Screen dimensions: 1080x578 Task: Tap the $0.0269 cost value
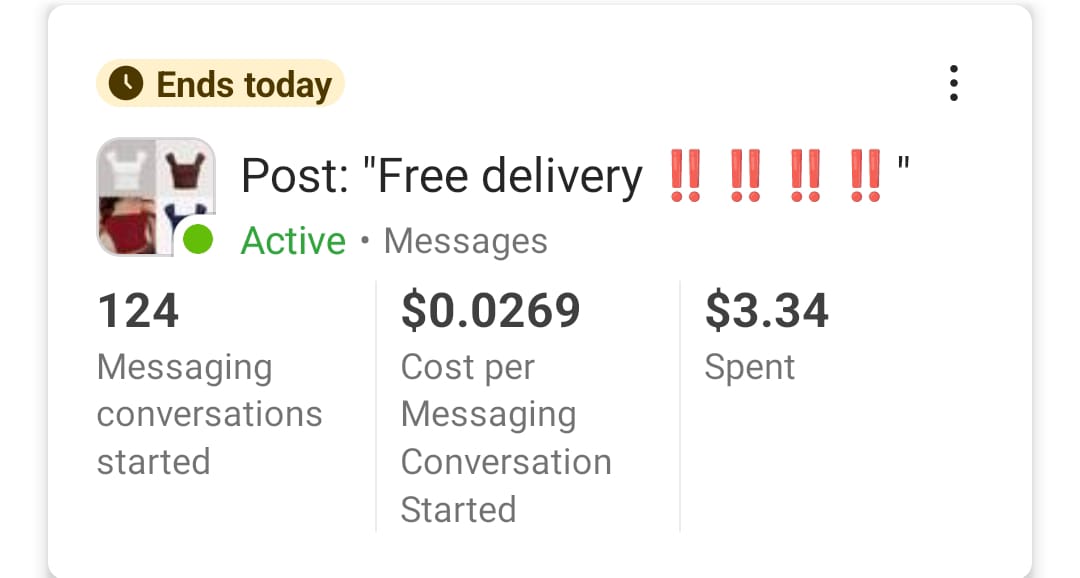pos(490,310)
